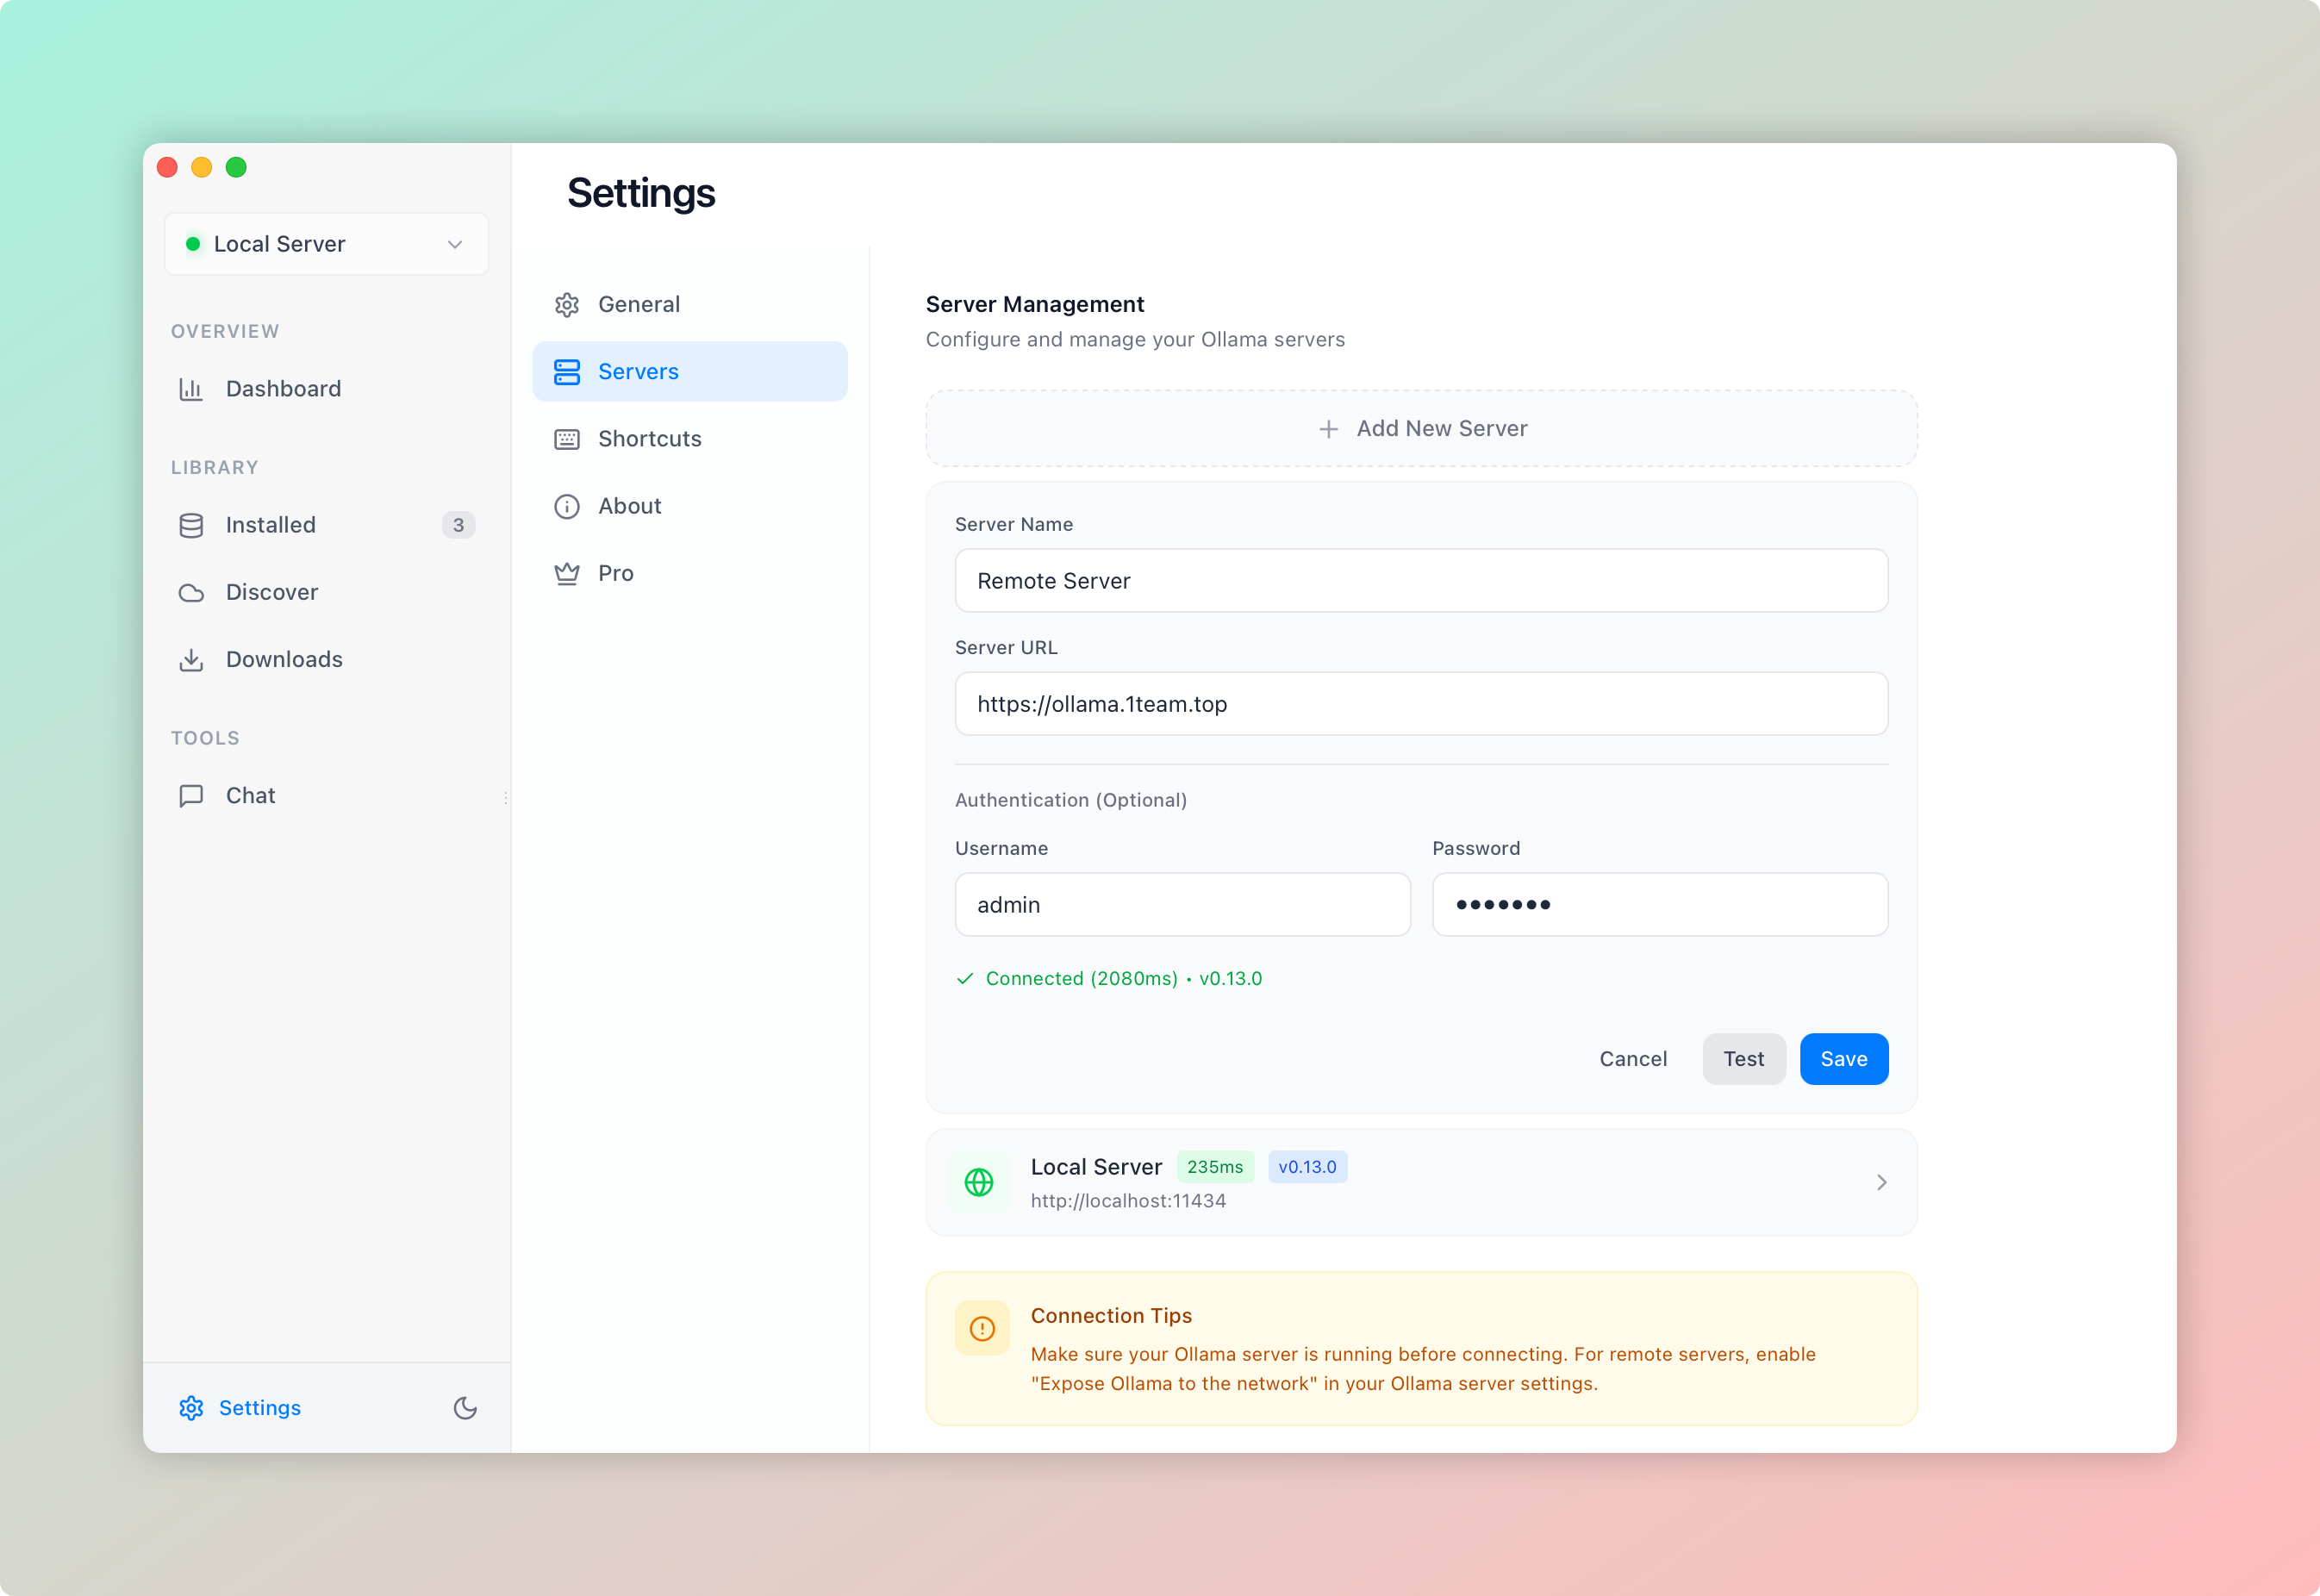
Task: Open the General settings tab
Action: pos(690,304)
